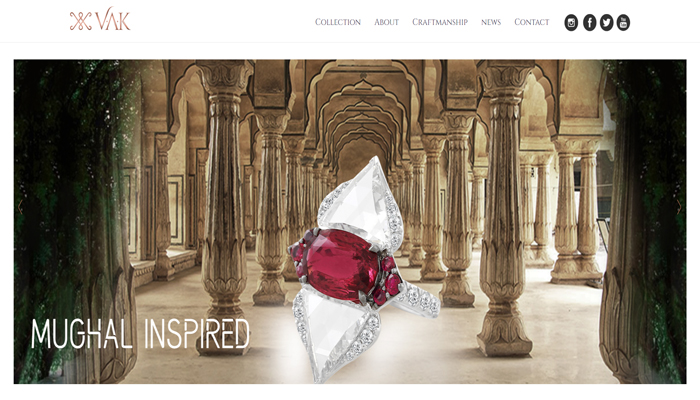This screenshot has width=700, height=400.
Task: Click the VAK wordmark logo
Action: click(113, 19)
